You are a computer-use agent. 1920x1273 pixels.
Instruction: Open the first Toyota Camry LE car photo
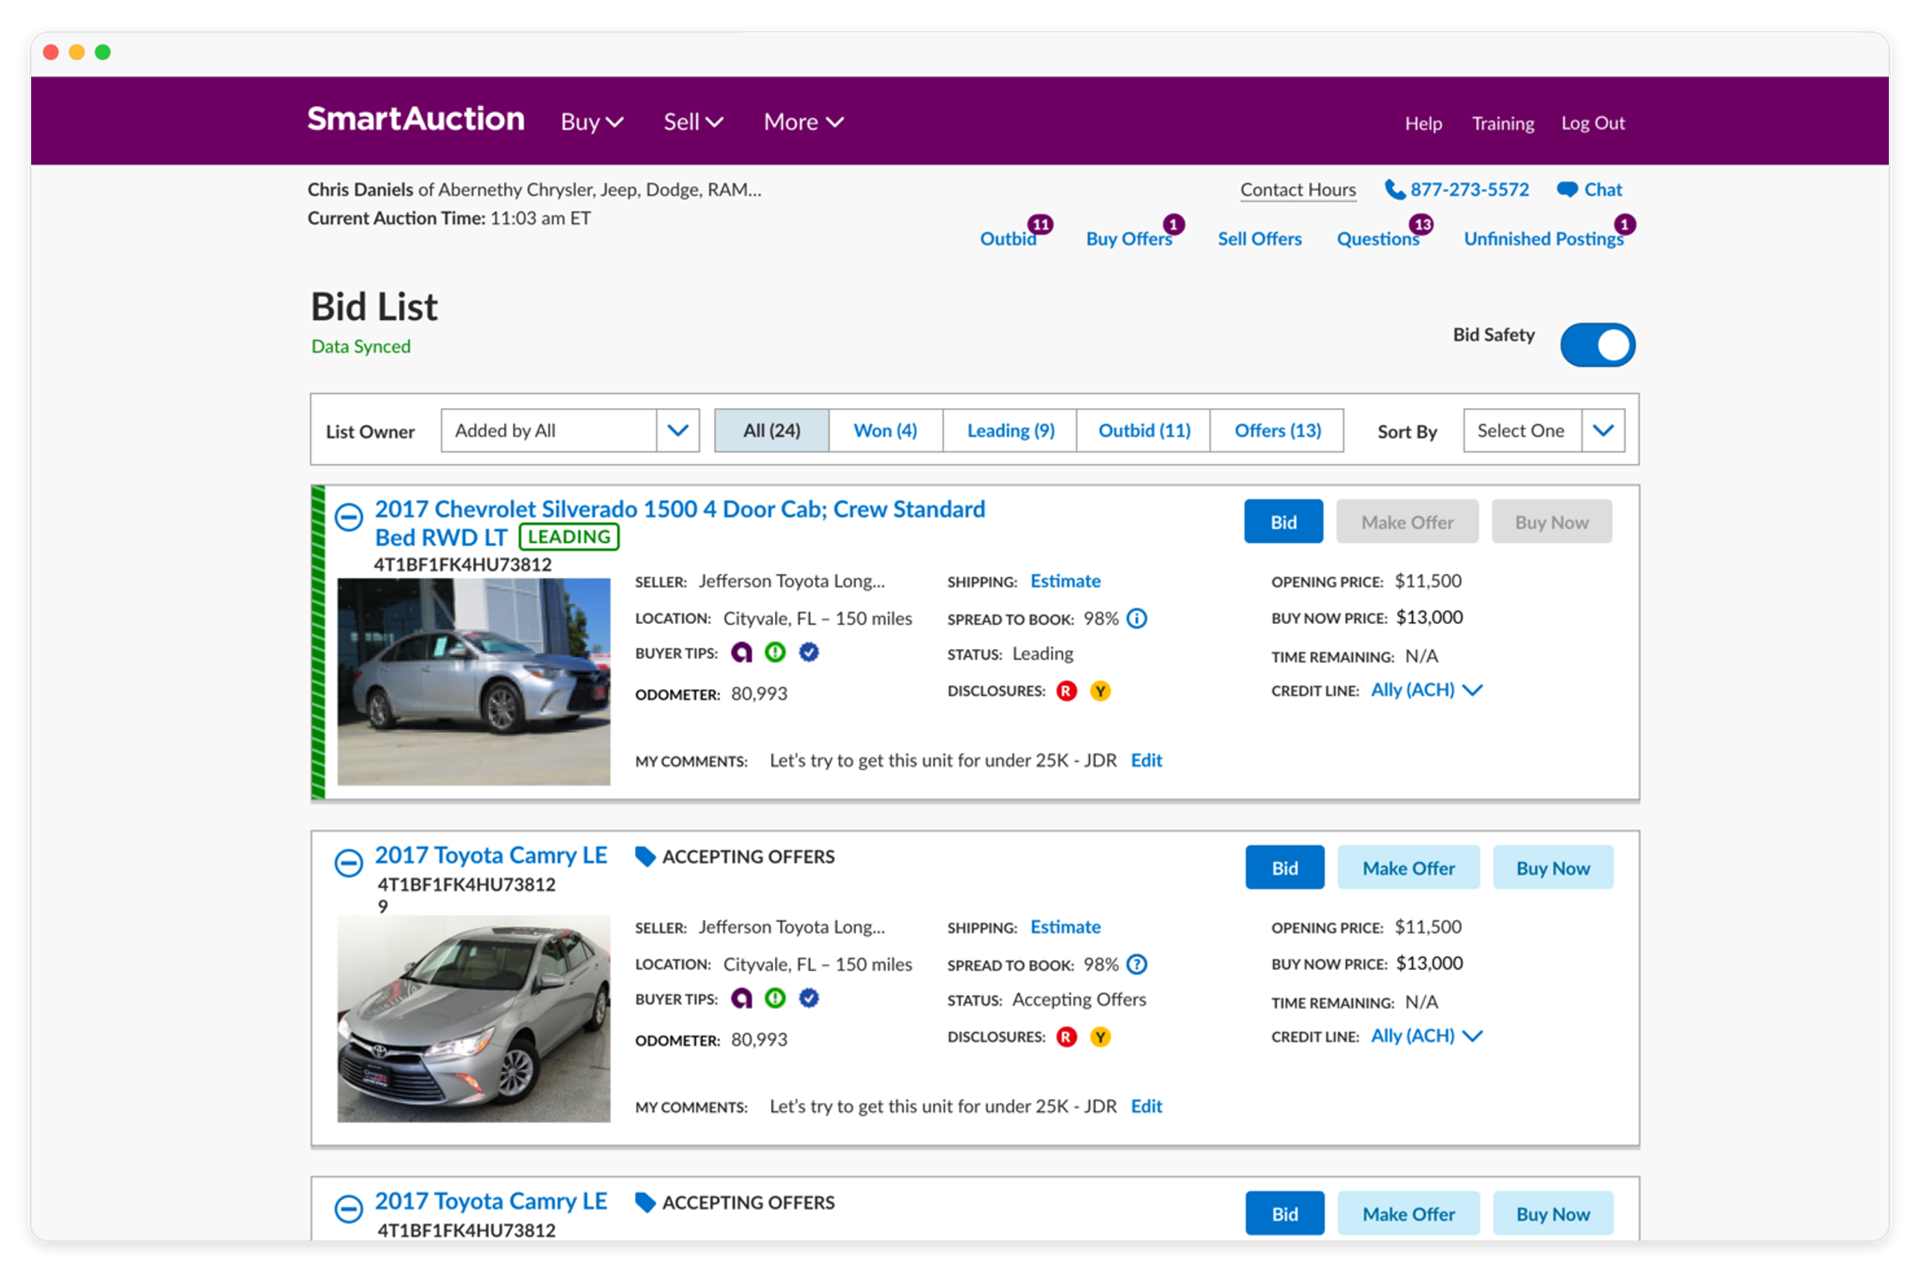(473, 1019)
